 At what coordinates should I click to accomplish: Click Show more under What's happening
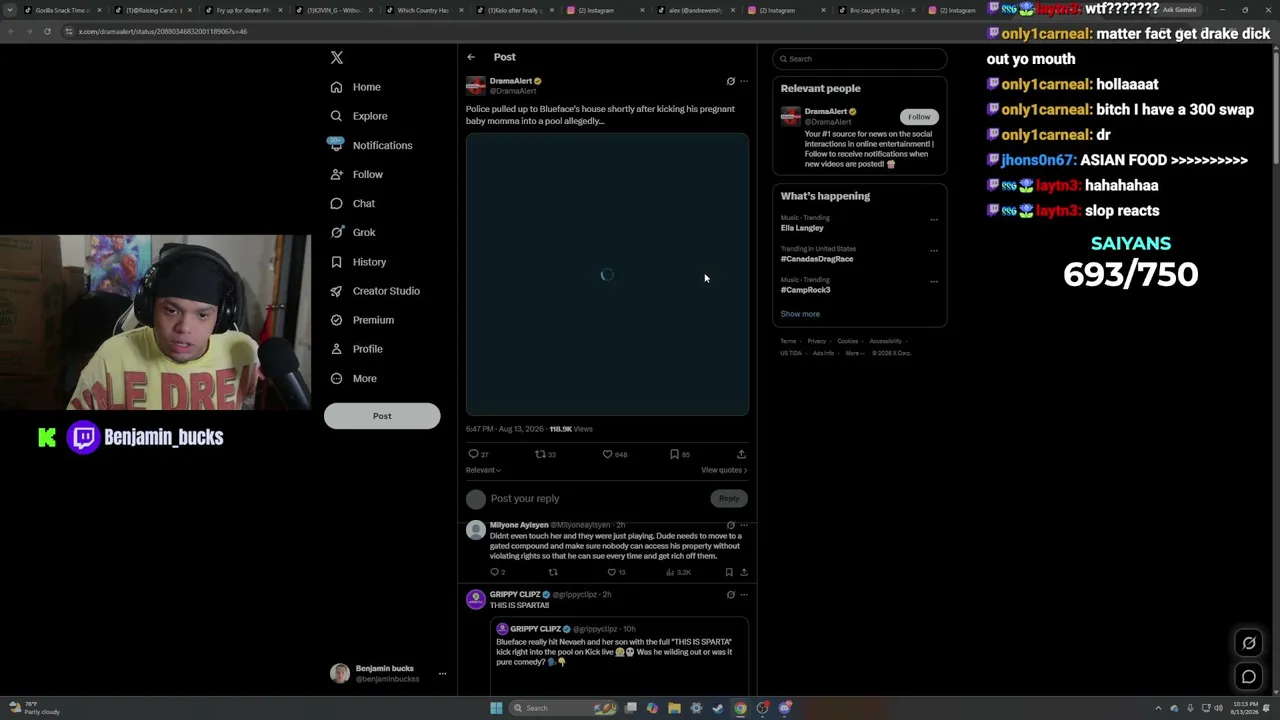click(800, 314)
